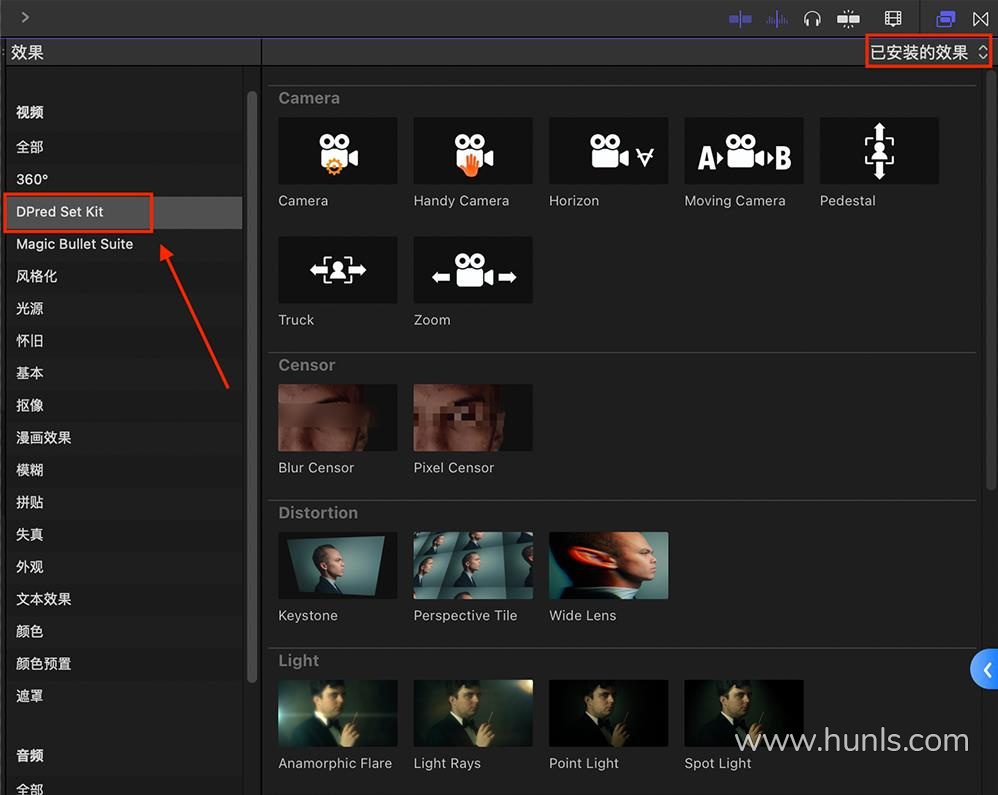Toggle video skimming in the toolbar
This screenshot has width=998, height=795.
click(740, 18)
